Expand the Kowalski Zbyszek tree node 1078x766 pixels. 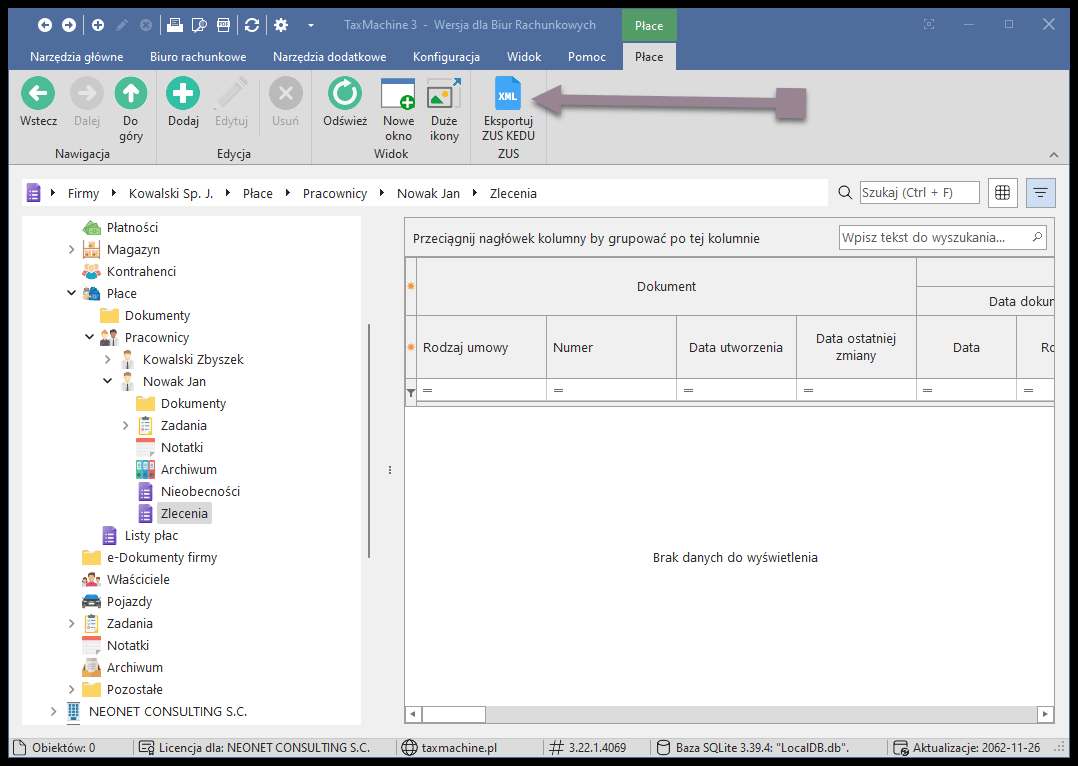[108, 360]
